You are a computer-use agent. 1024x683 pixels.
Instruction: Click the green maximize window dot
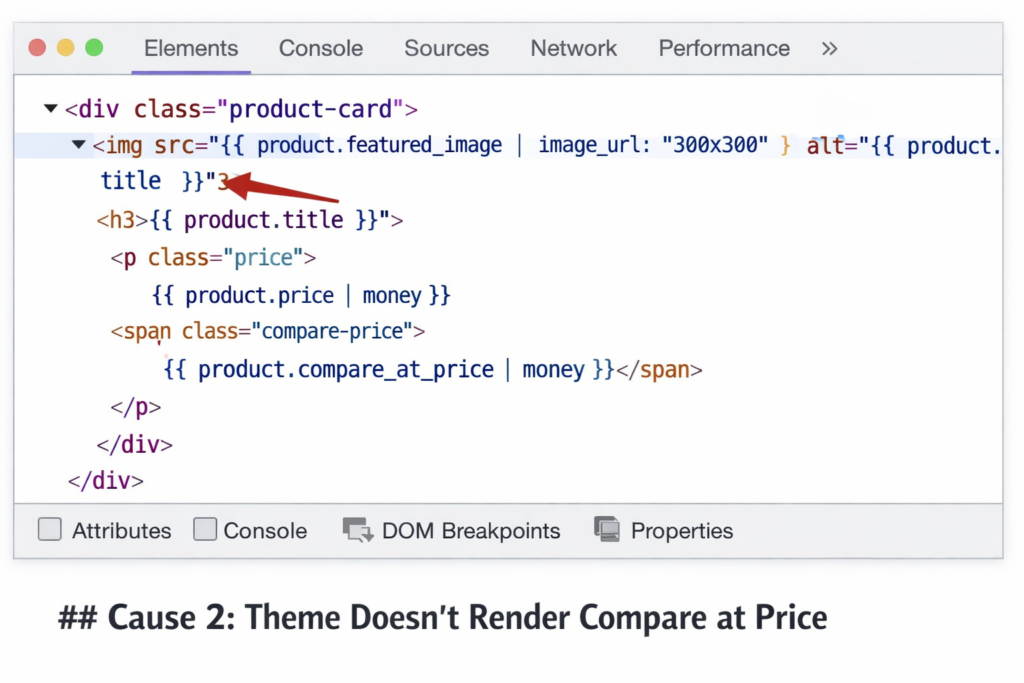(x=94, y=48)
